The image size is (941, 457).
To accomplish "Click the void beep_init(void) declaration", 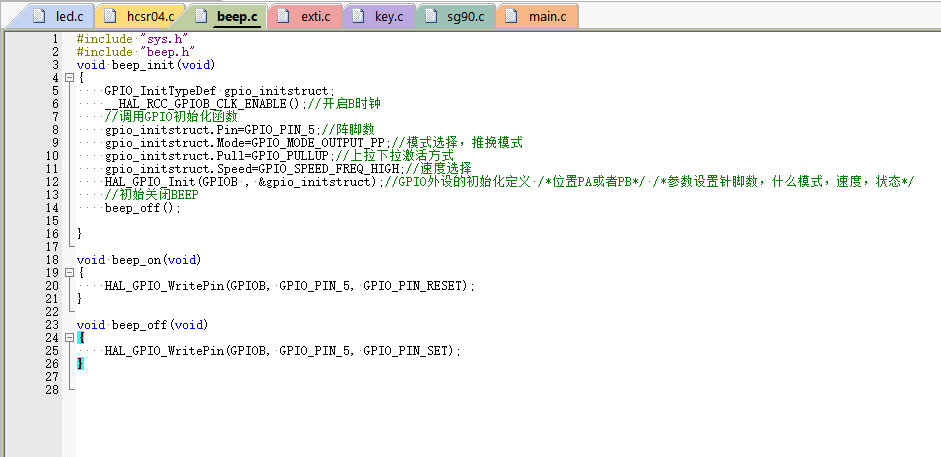I will (x=146, y=65).
